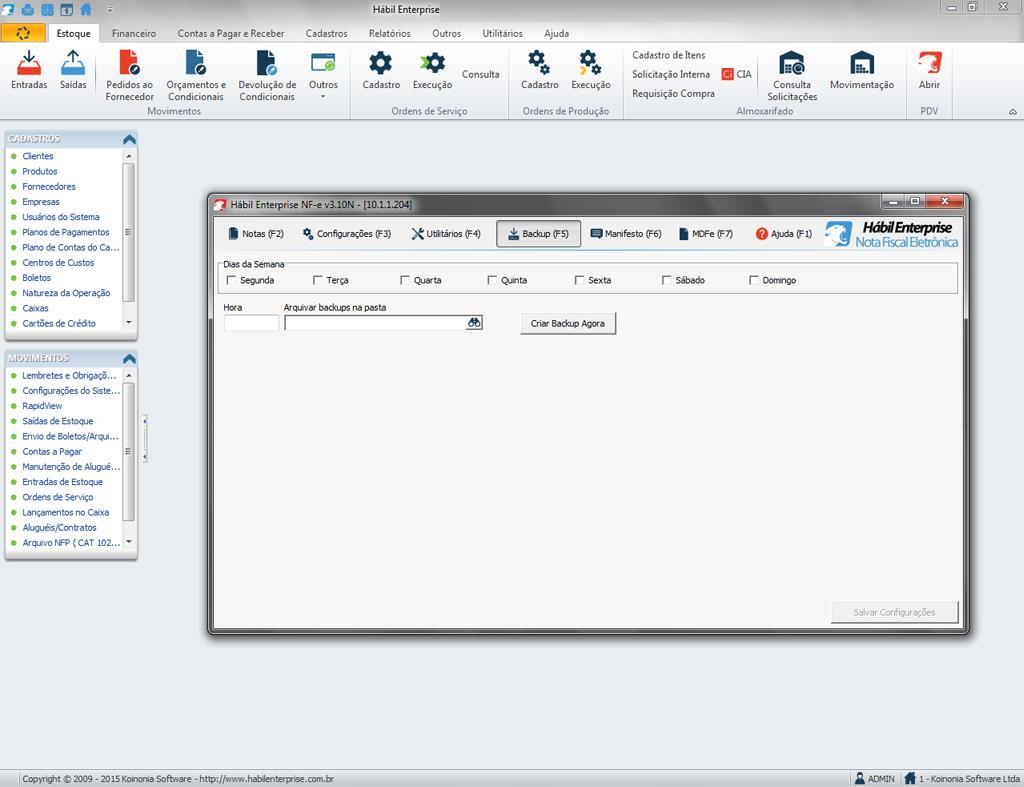Image resolution: width=1024 pixels, height=787 pixels.
Task: Check the Segunda checkbox
Action: (231, 280)
